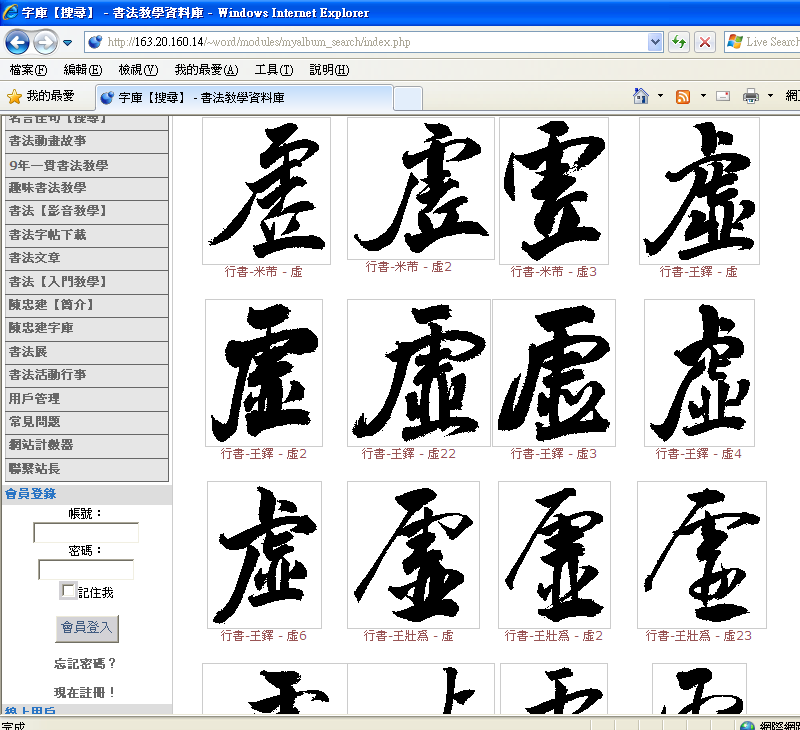Go to 書法字帖下載 sidebar item
Viewport: 800px width, 730px height.
(x=87, y=235)
